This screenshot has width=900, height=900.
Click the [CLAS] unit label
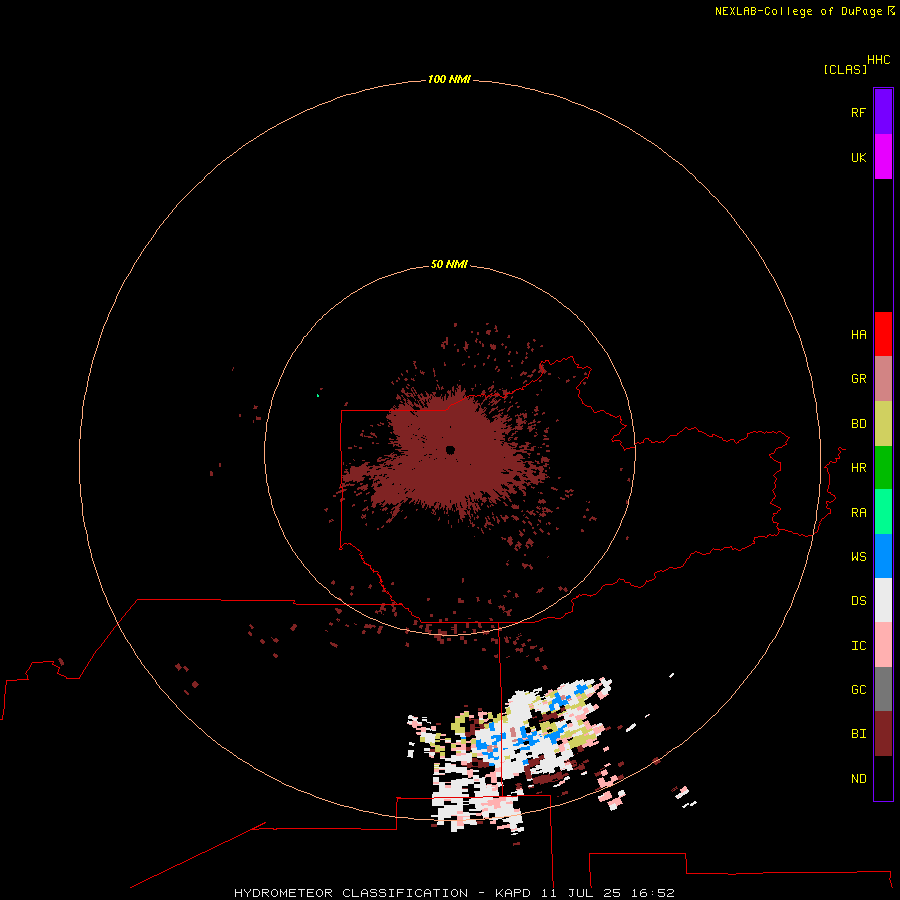[844, 69]
